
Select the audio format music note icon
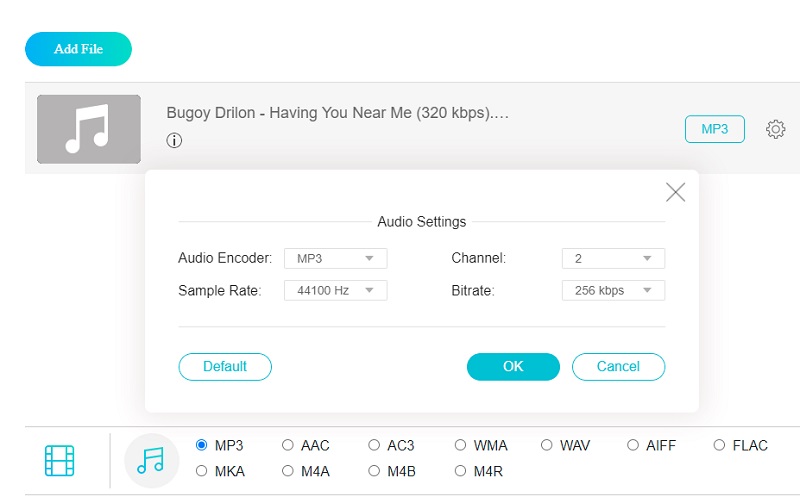[151, 460]
